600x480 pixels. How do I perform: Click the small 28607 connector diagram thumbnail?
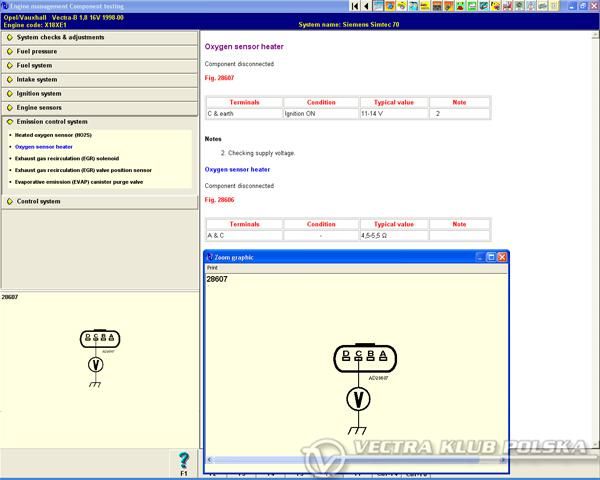pos(99,358)
